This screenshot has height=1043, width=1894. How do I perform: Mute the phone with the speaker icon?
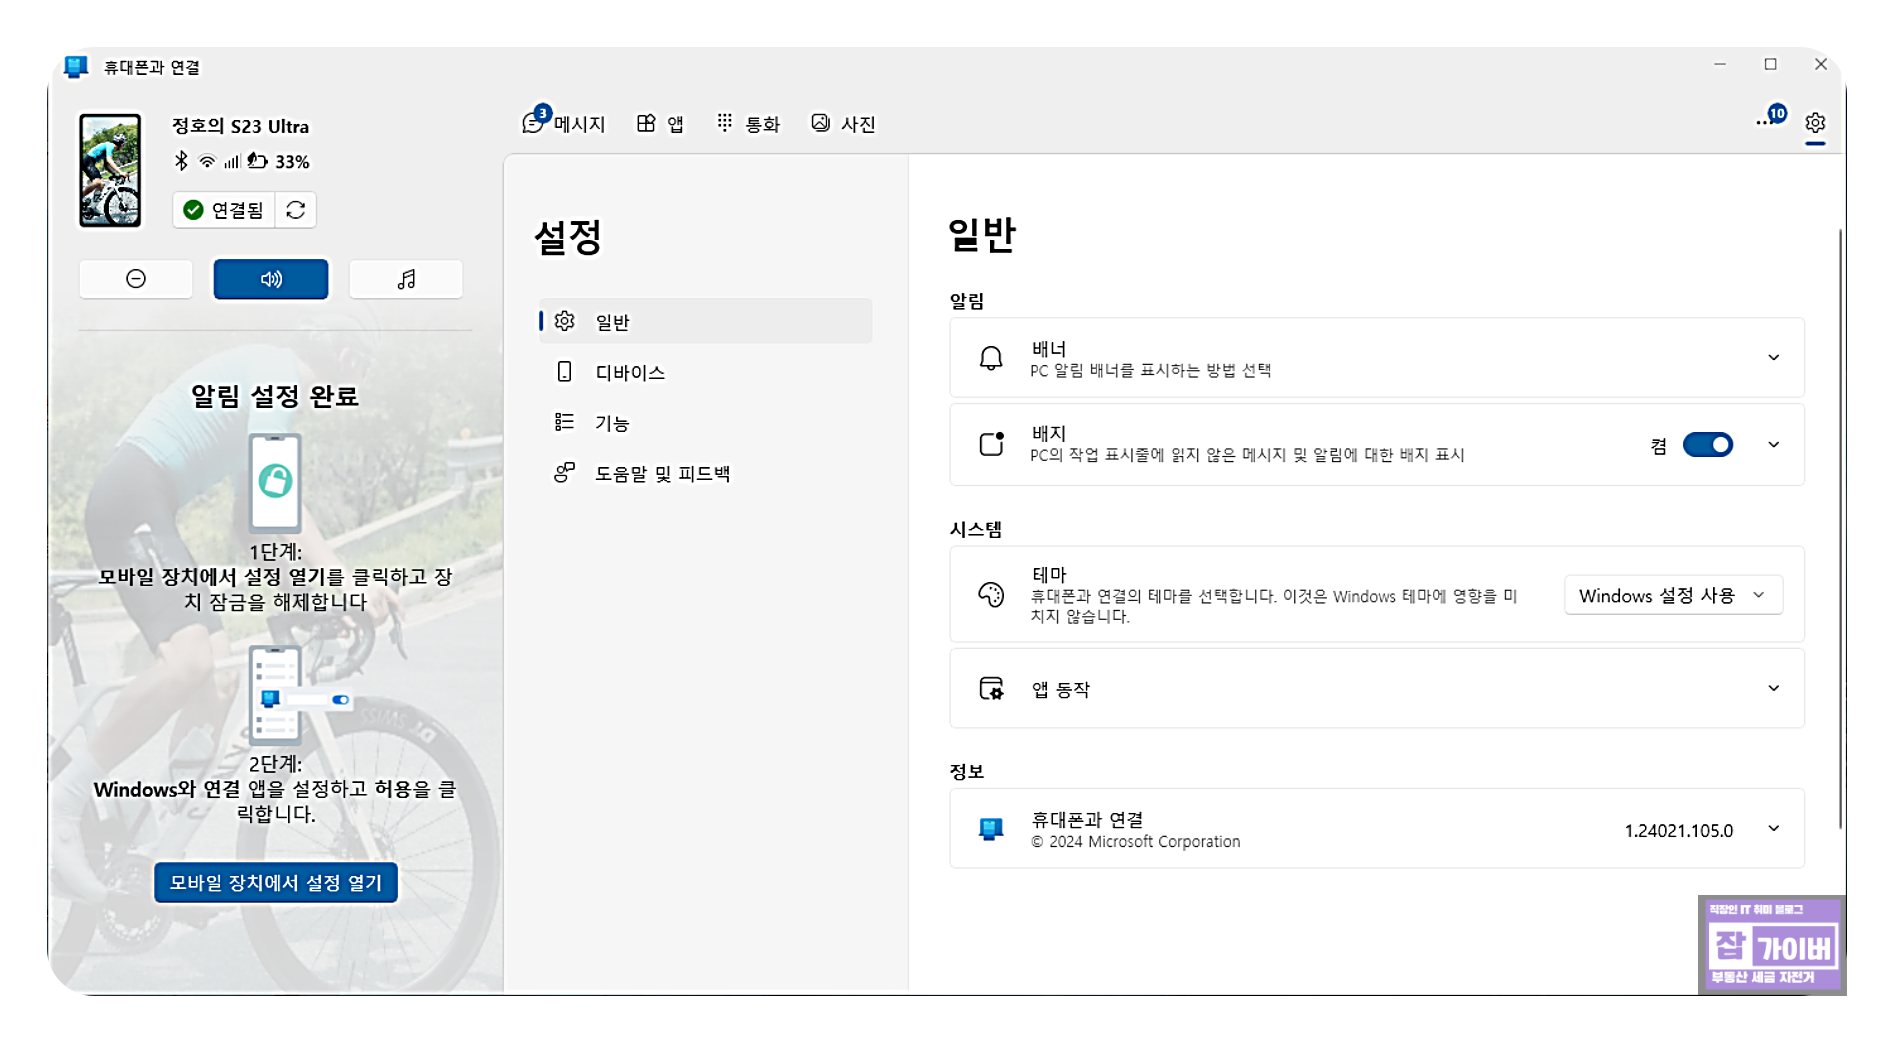click(x=270, y=279)
